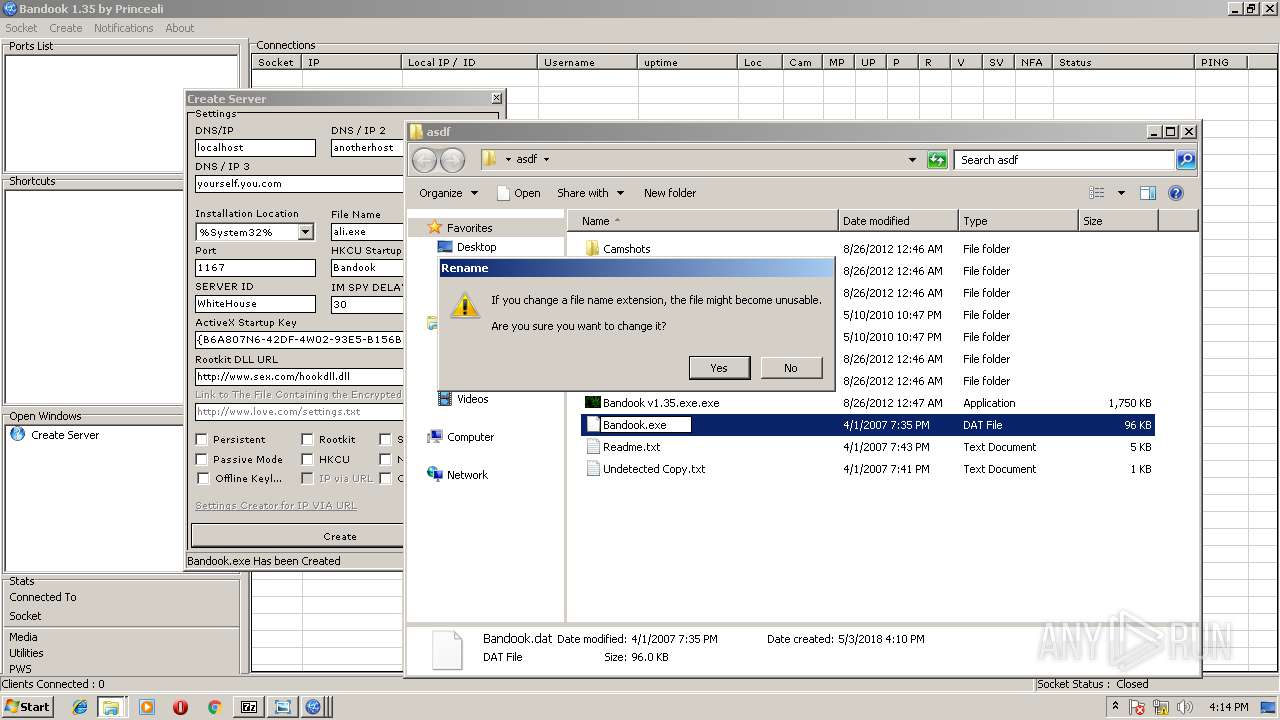The image size is (1280, 720).
Task: Click the asdf breadcrumb dropdown arrow
Action: click(x=546, y=159)
